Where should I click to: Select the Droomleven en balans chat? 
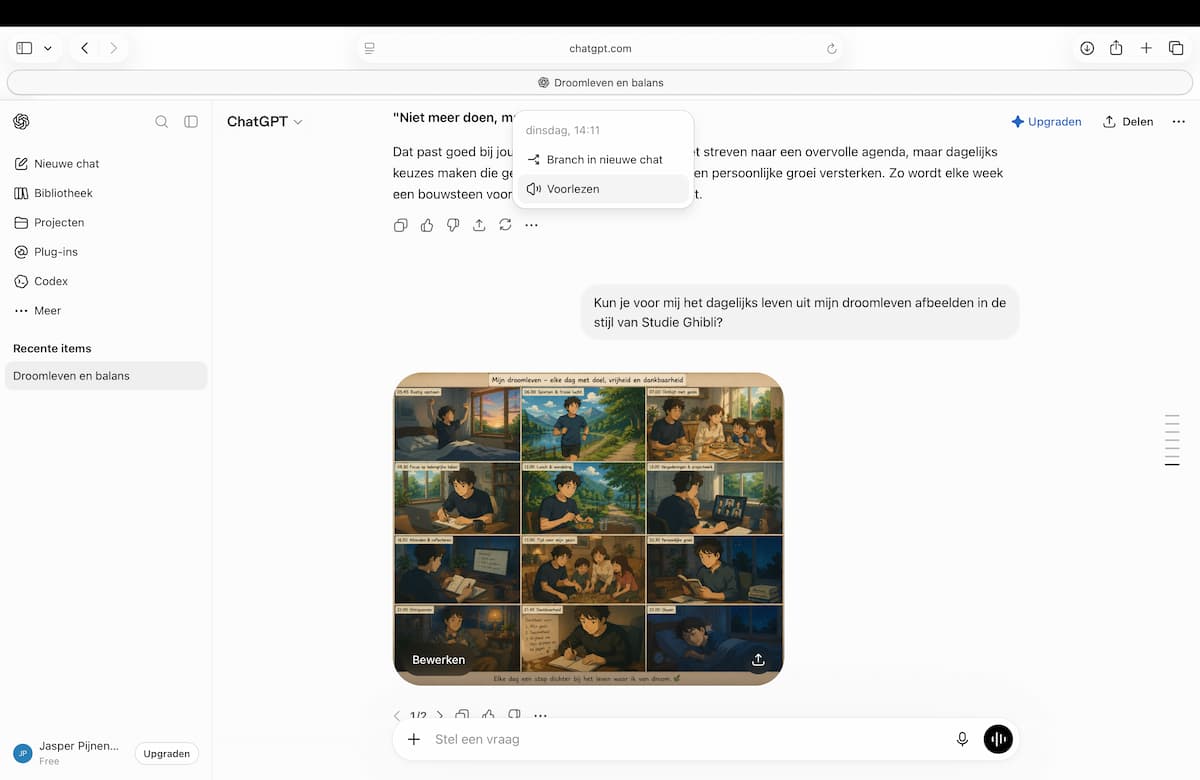pos(105,376)
